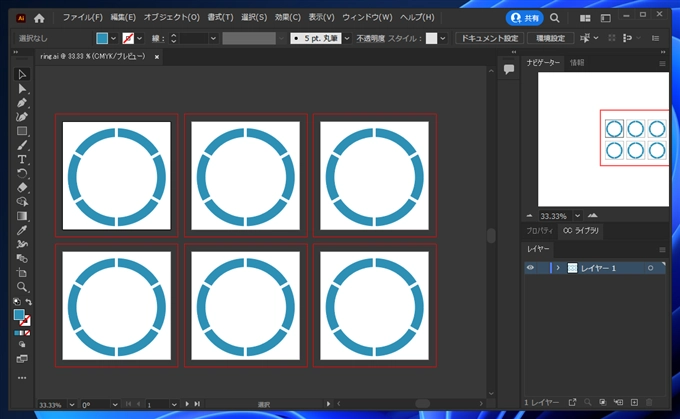Create new layer in Layers panel
The width and height of the screenshot is (680, 419).
pos(634,402)
